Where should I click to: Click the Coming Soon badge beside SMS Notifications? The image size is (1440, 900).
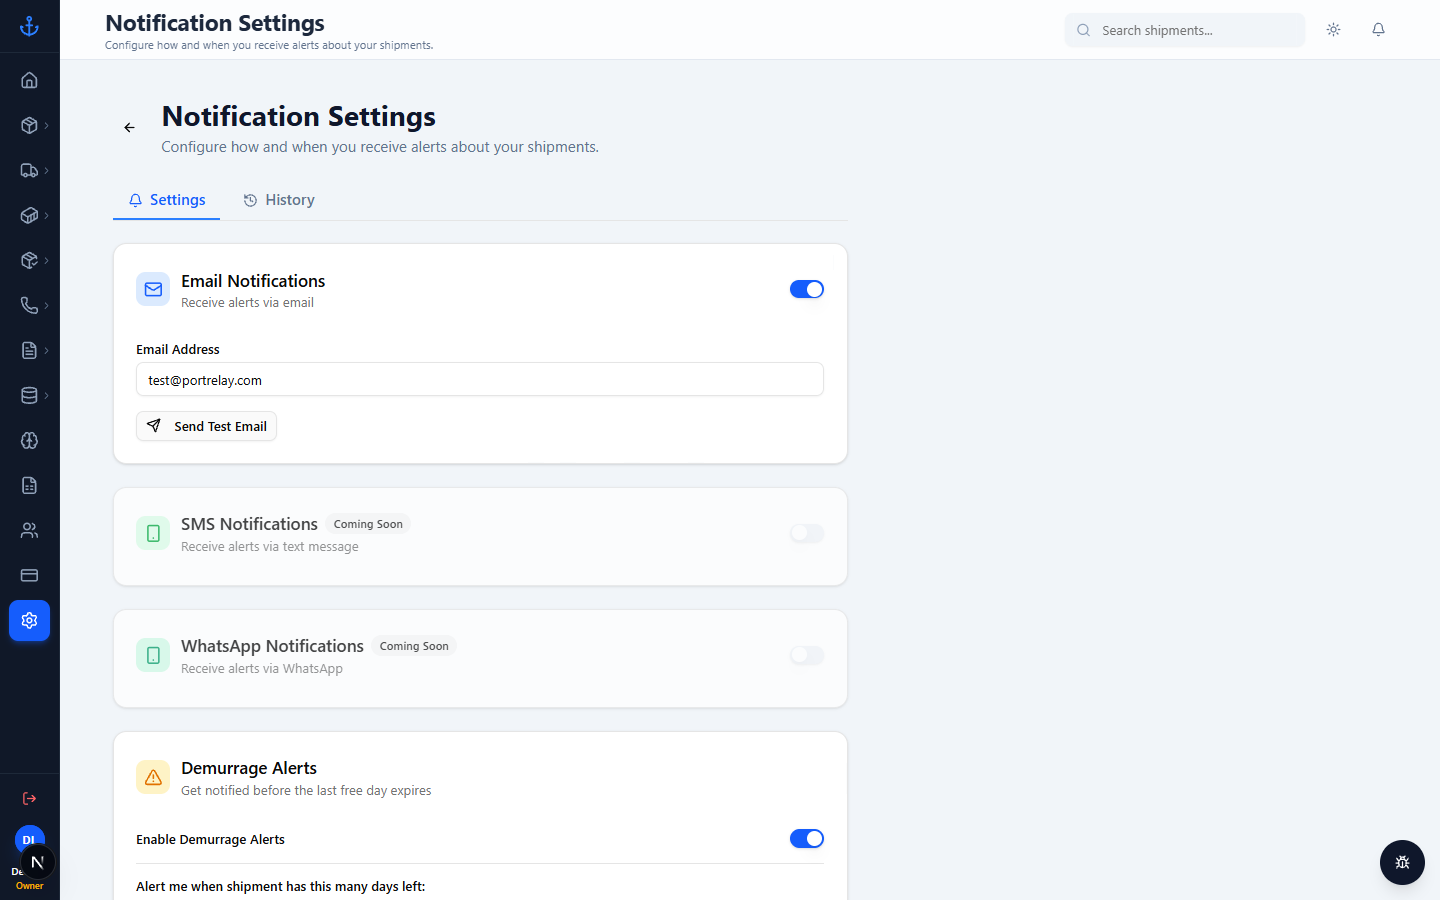click(368, 524)
